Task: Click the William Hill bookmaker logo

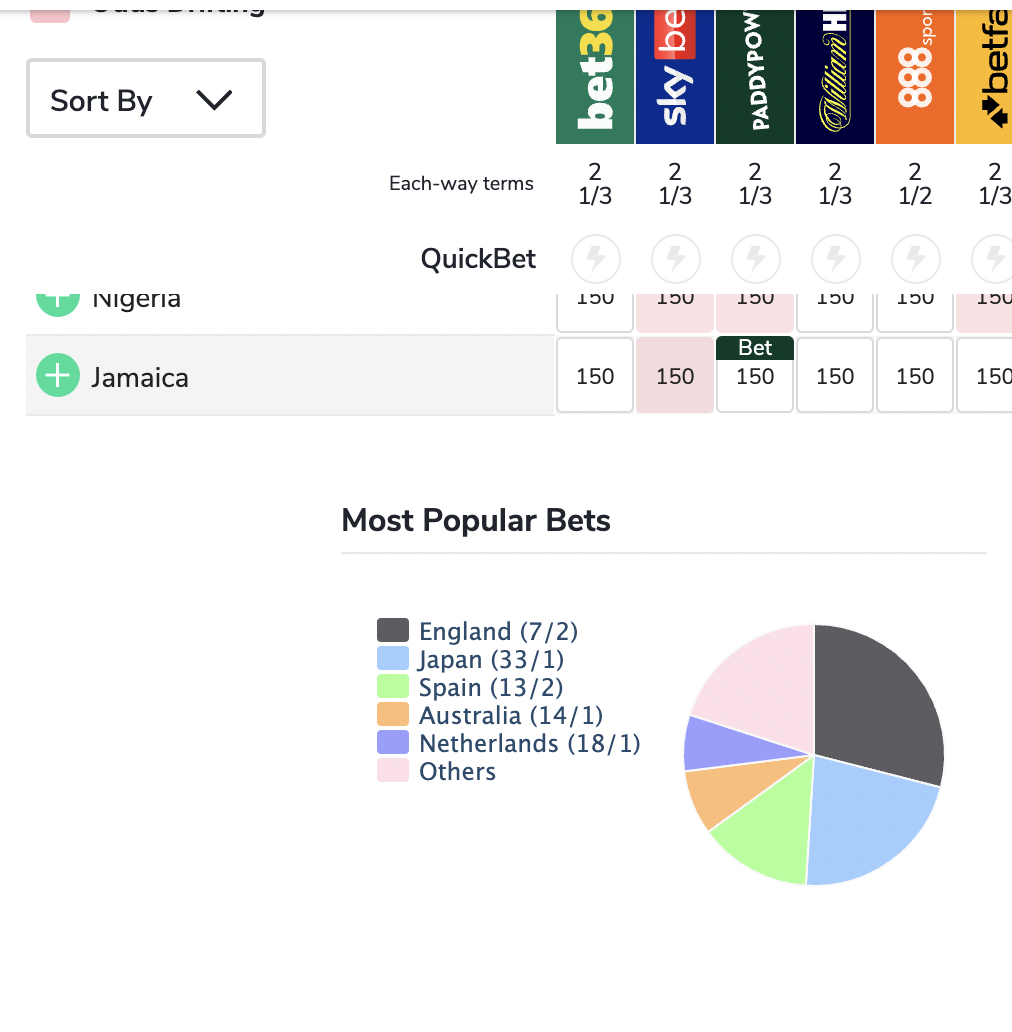Action: (x=835, y=76)
